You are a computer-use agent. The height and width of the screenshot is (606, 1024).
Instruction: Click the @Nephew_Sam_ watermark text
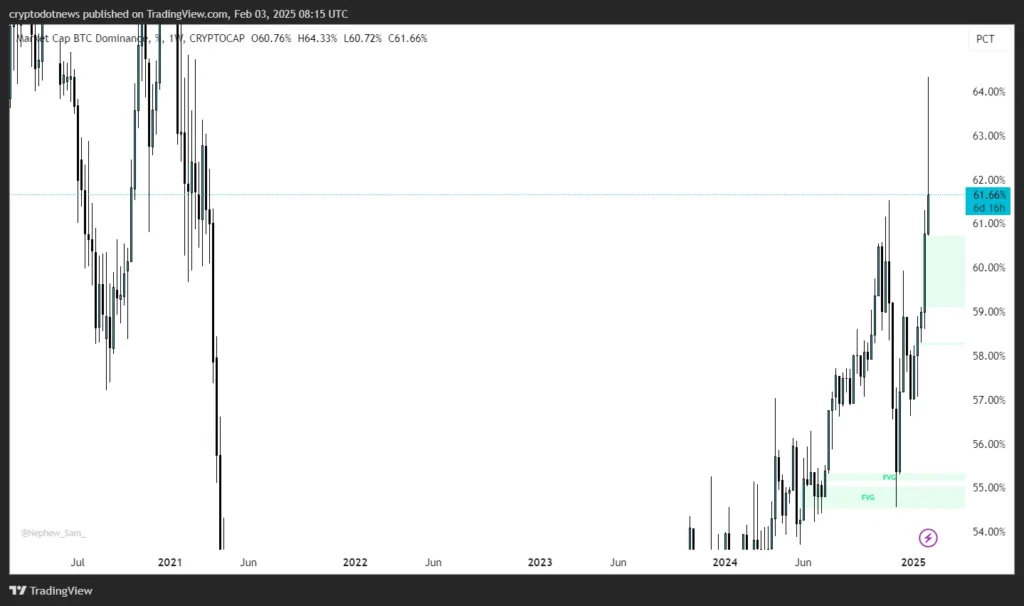pos(53,533)
